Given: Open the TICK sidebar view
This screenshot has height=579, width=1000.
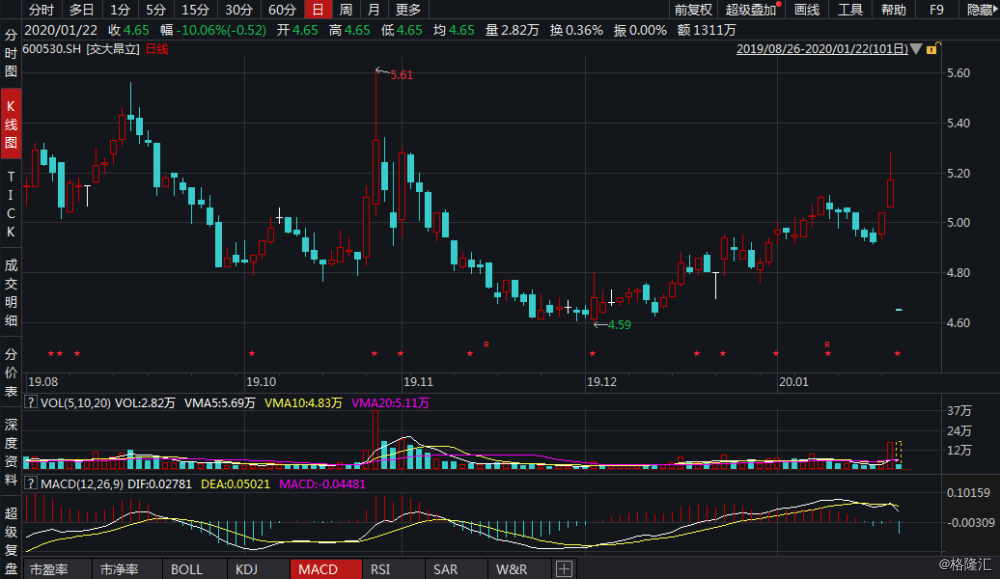Looking at the screenshot, I should tap(11, 204).
